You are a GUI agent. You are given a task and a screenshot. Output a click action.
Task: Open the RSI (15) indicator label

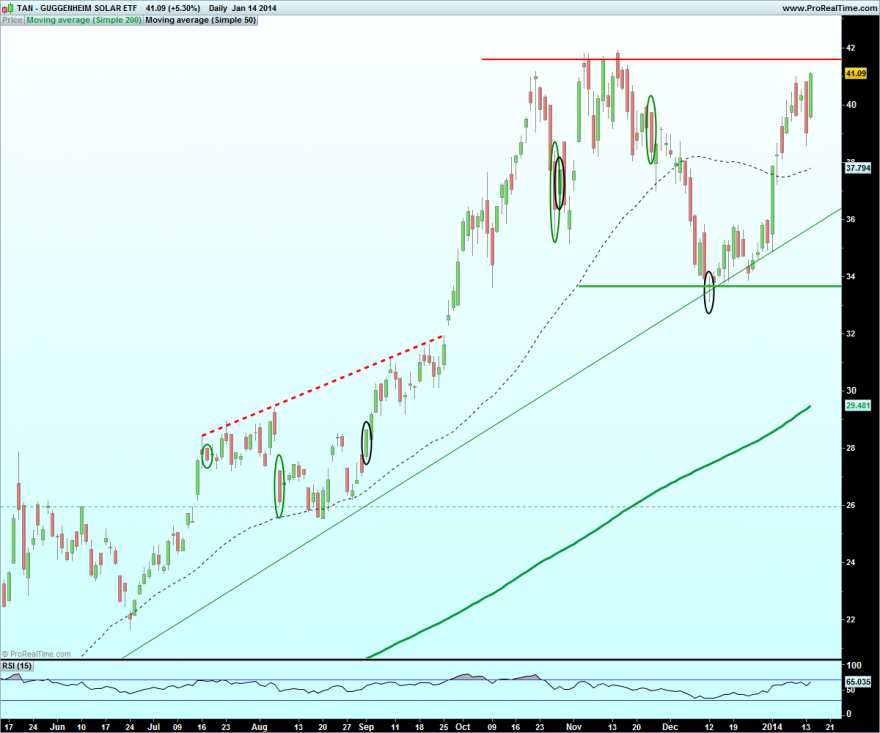17,666
